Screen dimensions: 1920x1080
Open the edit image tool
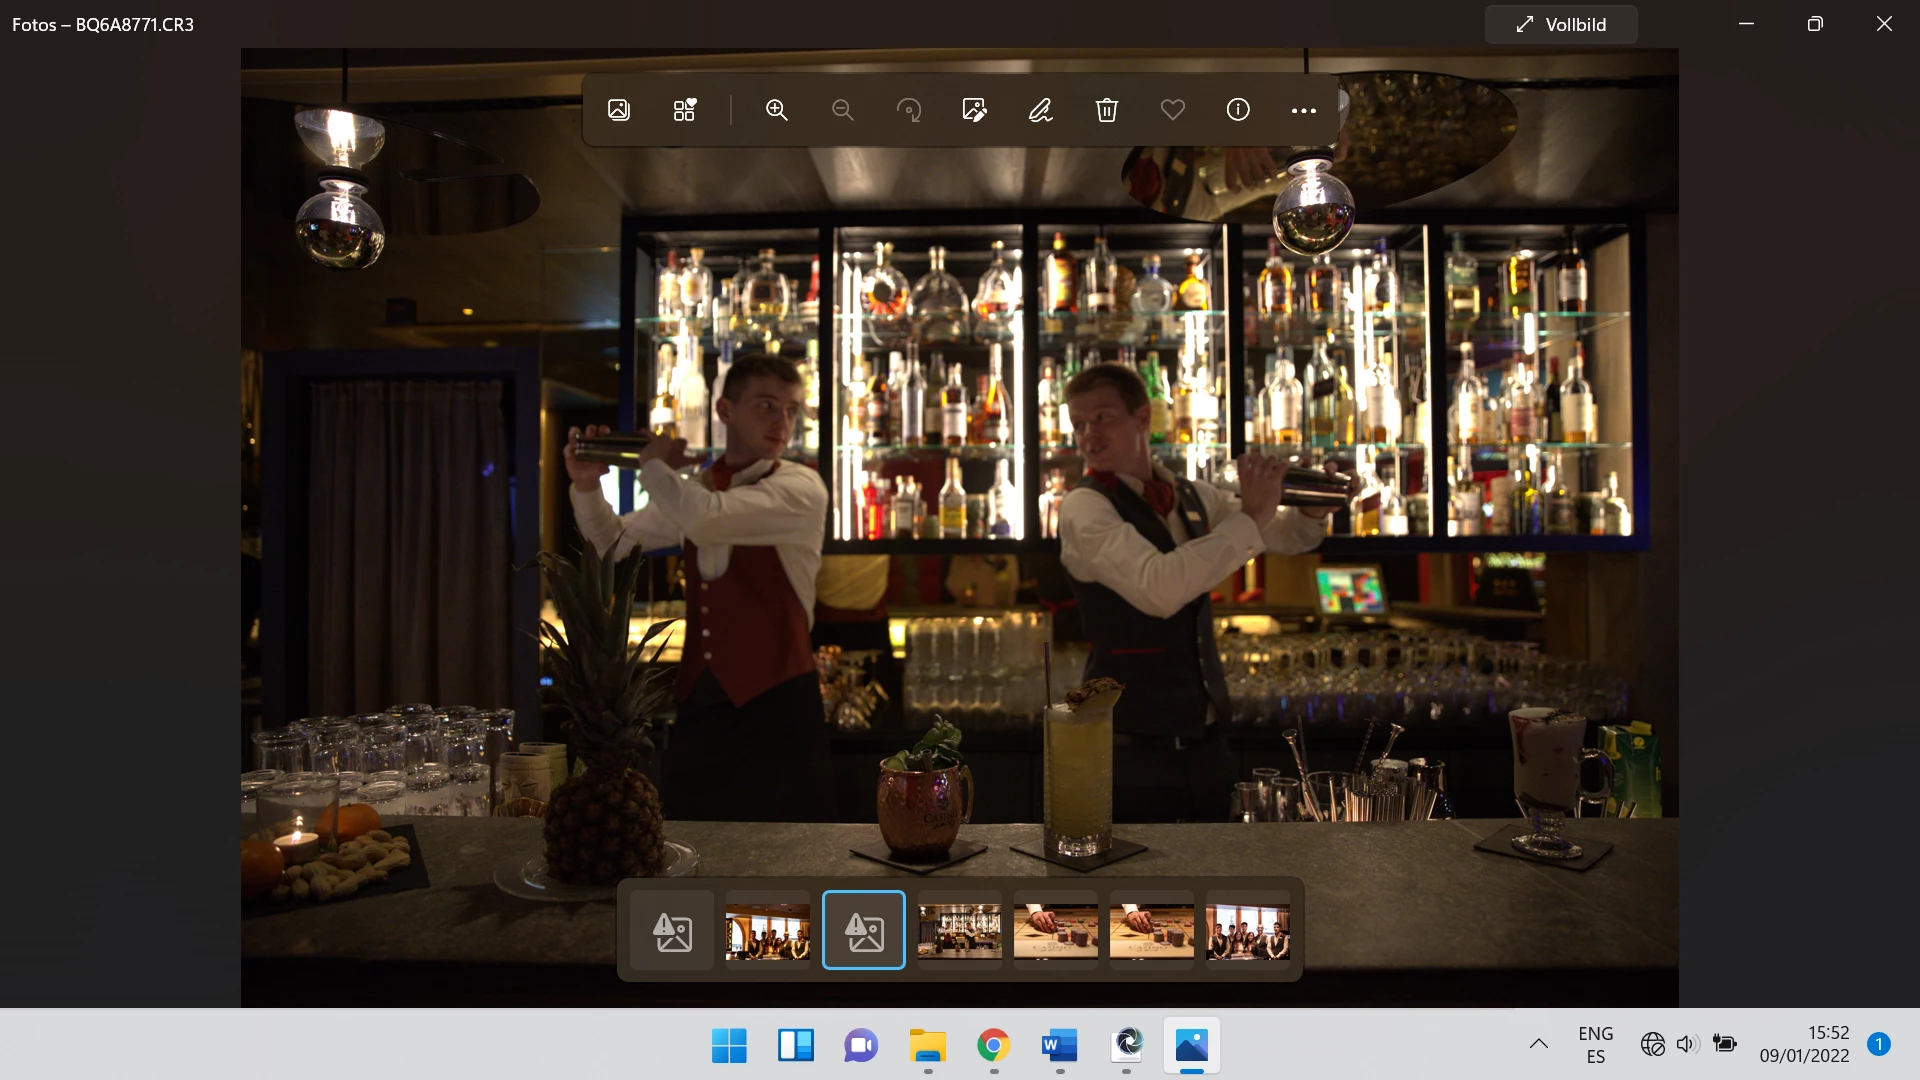pyautogui.click(x=975, y=110)
